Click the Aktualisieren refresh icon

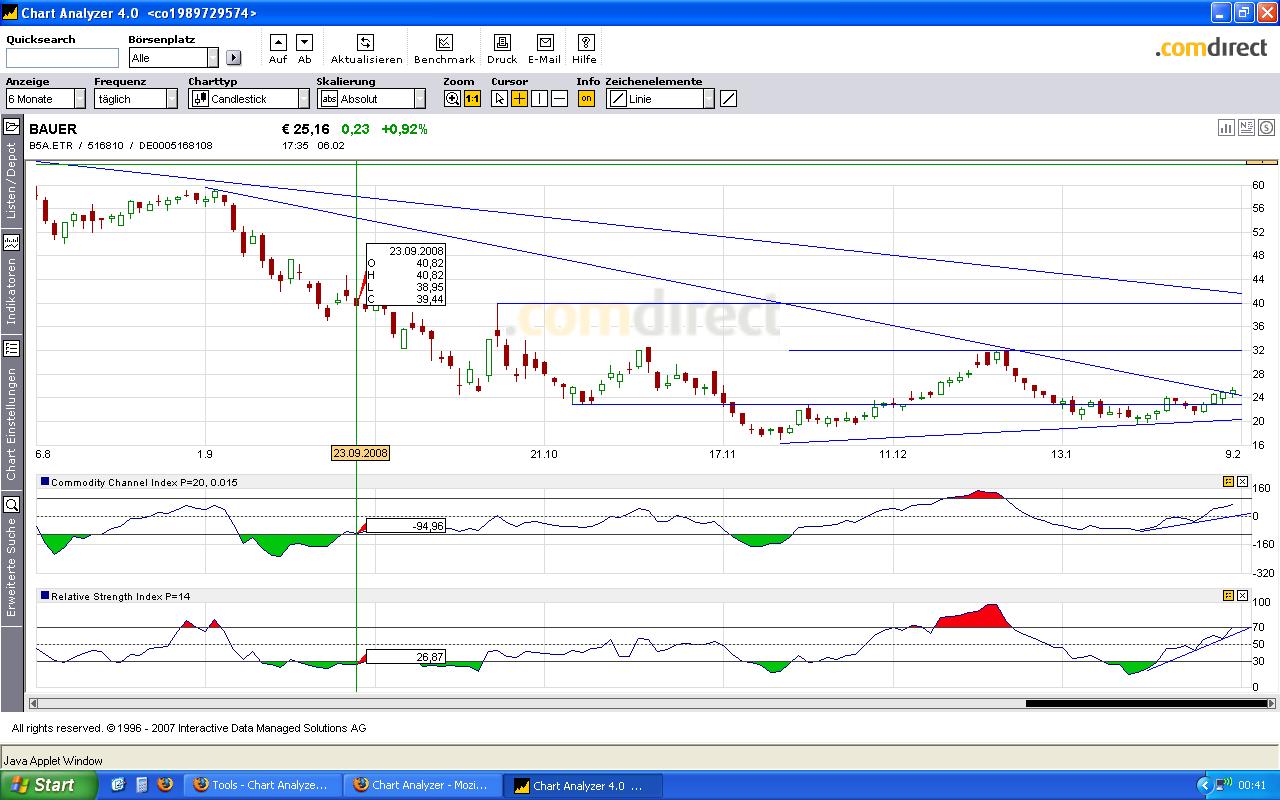(x=365, y=43)
